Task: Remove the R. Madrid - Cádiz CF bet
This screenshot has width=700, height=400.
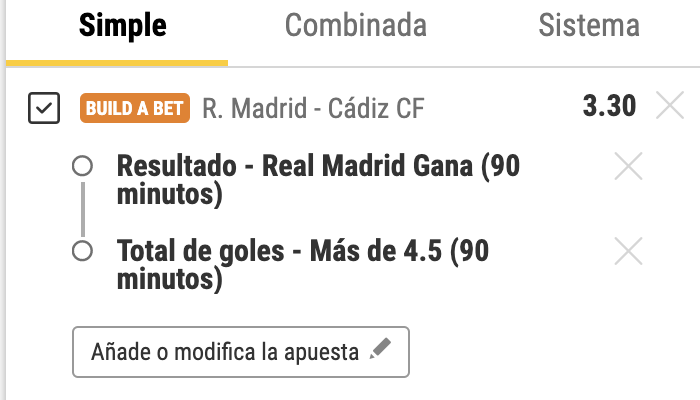Action: (x=670, y=105)
